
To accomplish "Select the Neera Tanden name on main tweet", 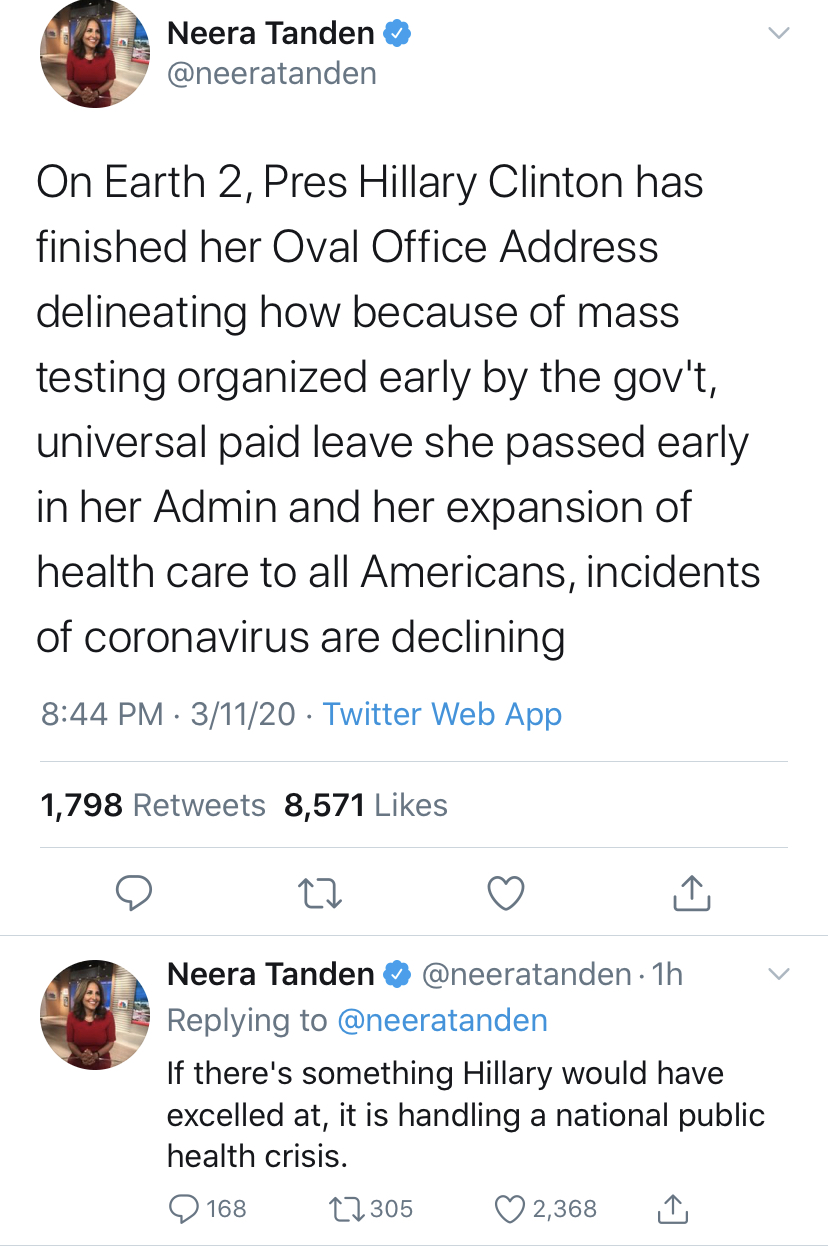I will (x=270, y=33).
